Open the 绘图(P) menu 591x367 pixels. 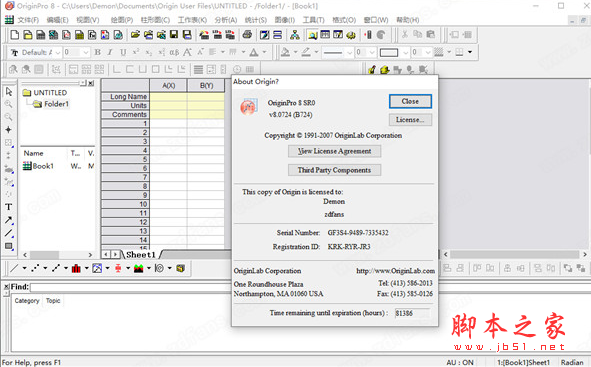pyautogui.click(x=122, y=20)
